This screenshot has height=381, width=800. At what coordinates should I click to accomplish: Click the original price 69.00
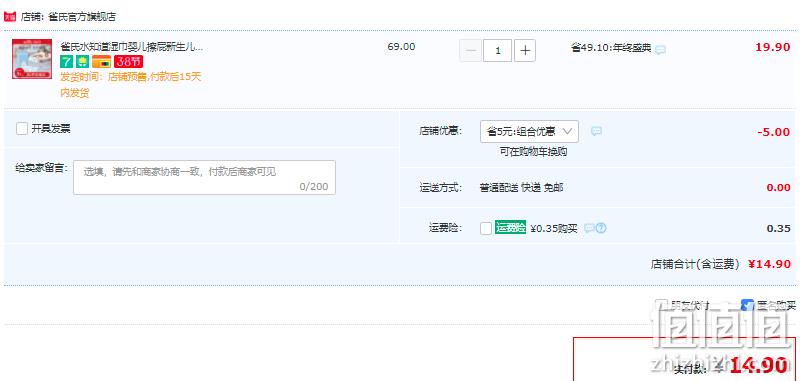[x=401, y=47]
